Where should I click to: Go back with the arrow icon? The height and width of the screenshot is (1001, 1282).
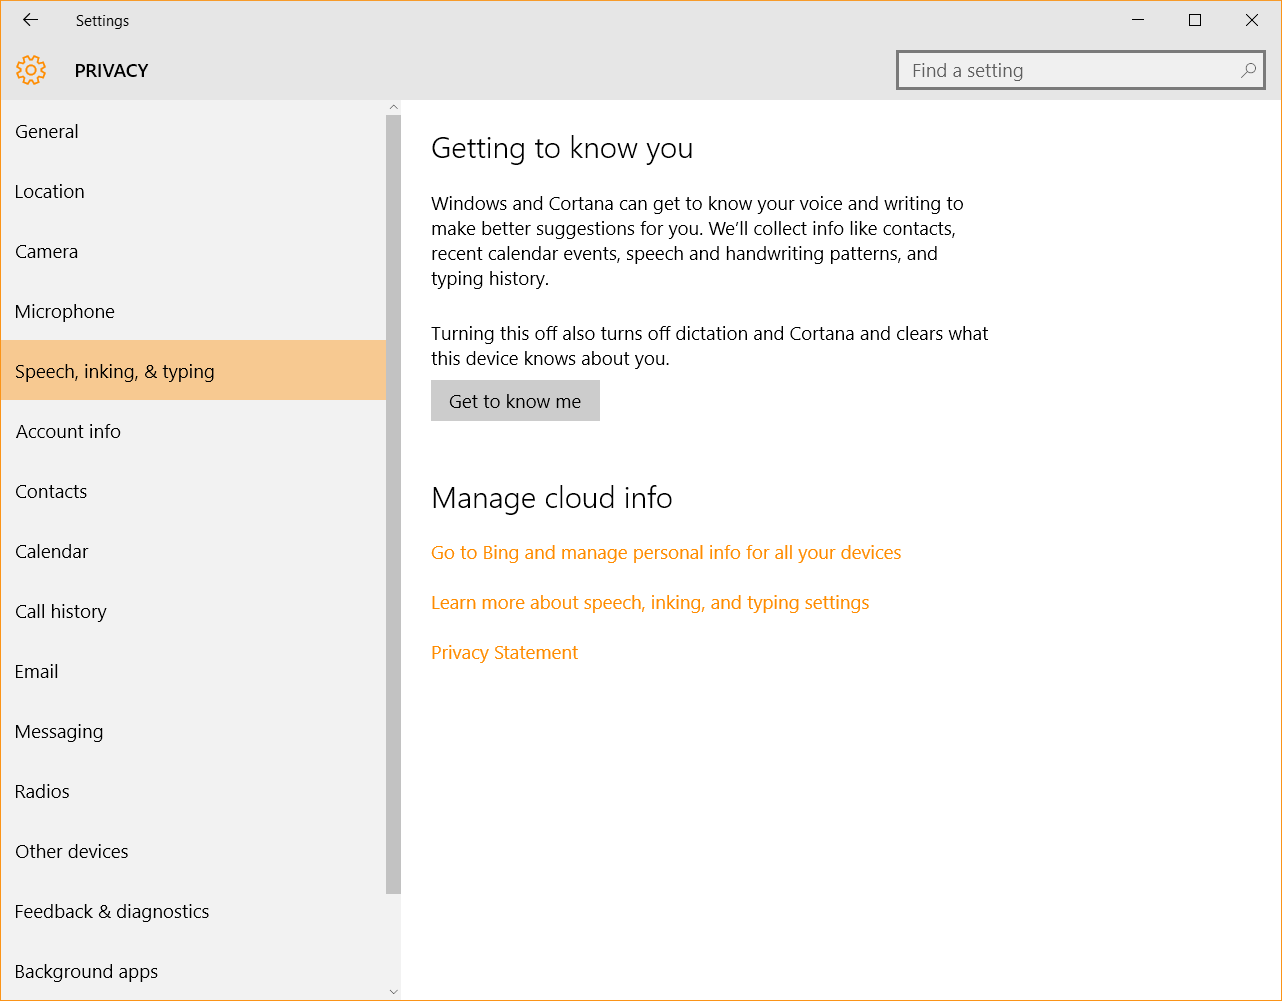pyautogui.click(x=30, y=20)
